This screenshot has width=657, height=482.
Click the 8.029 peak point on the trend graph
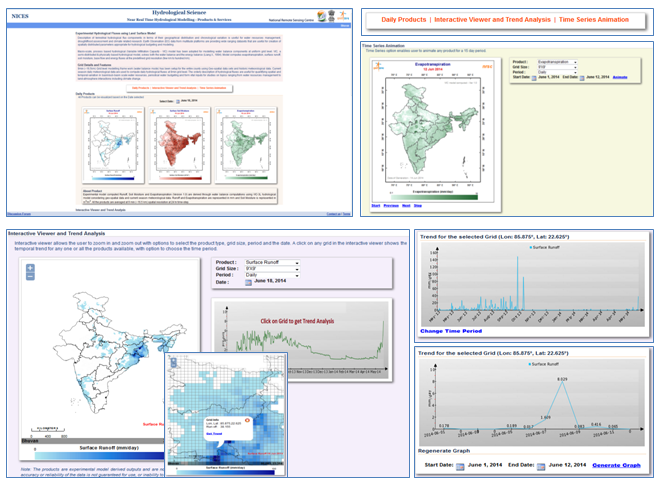click(x=562, y=383)
